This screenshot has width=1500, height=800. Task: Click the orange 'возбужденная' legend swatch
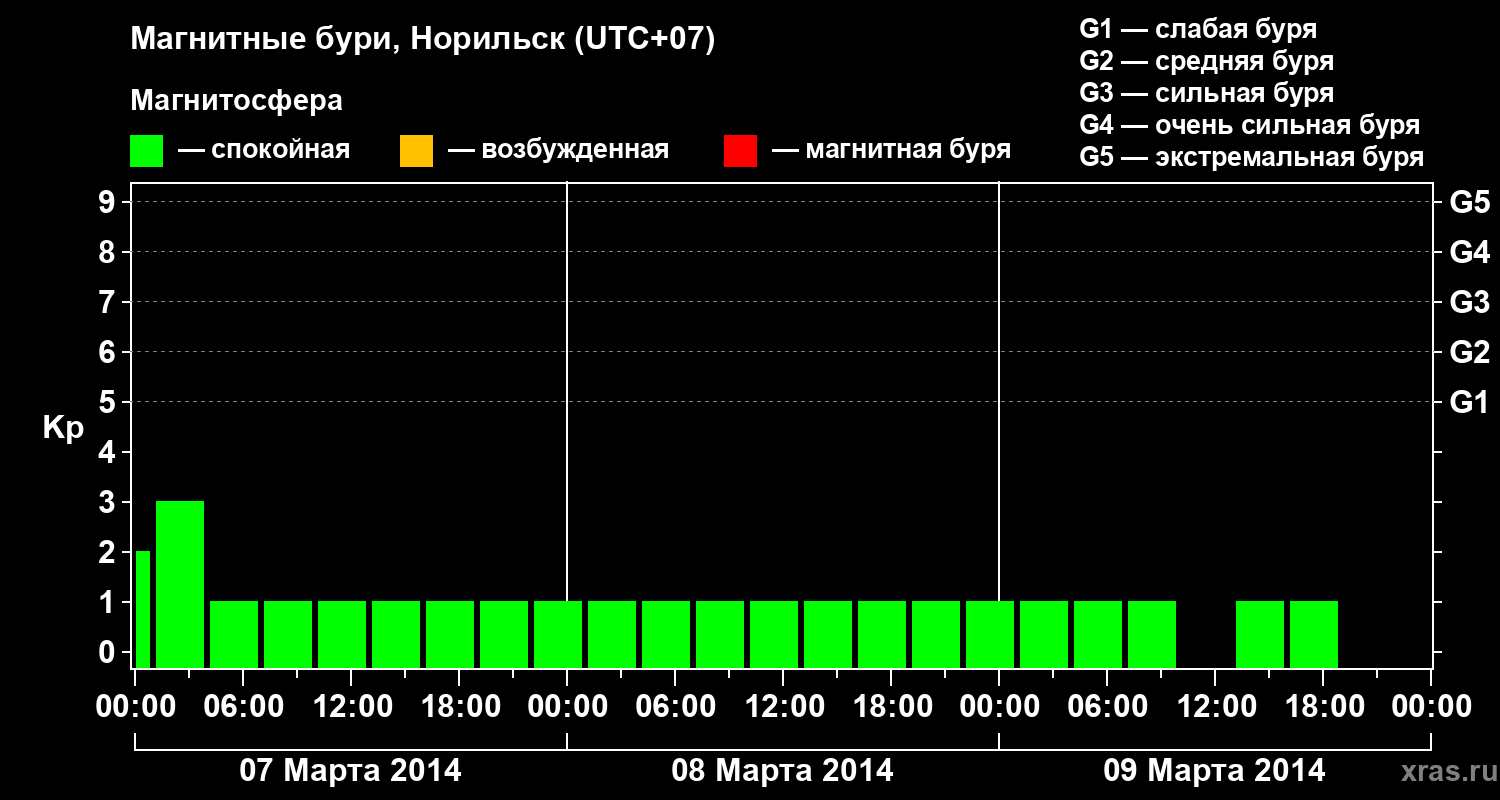pyautogui.click(x=416, y=151)
